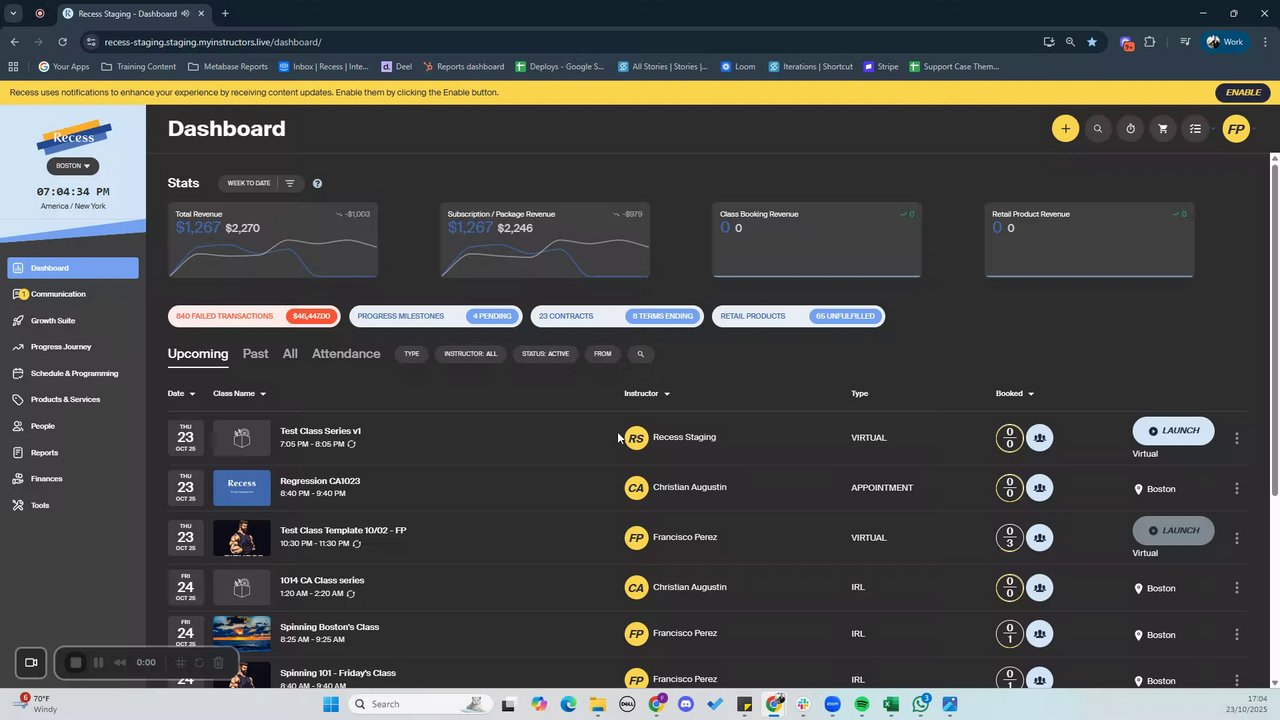The image size is (1280, 720).
Task: View attendees for Regression CA1023
Action: point(1040,488)
